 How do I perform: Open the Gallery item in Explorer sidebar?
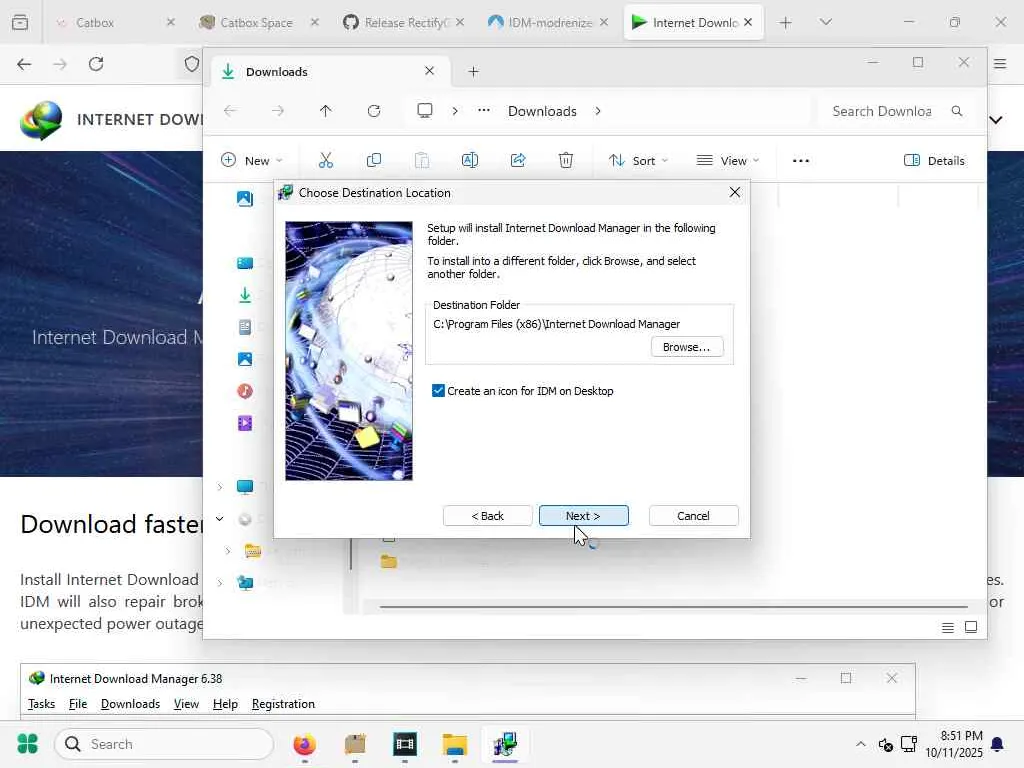[x=245, y=199]
